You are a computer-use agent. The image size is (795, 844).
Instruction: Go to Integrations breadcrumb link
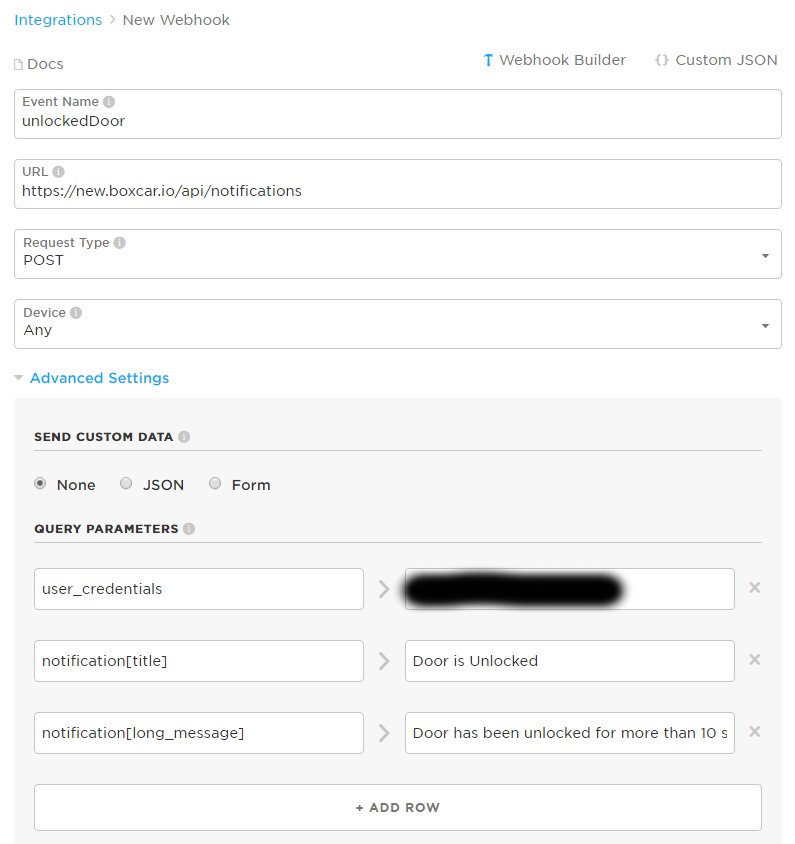[x=58, y=20]
